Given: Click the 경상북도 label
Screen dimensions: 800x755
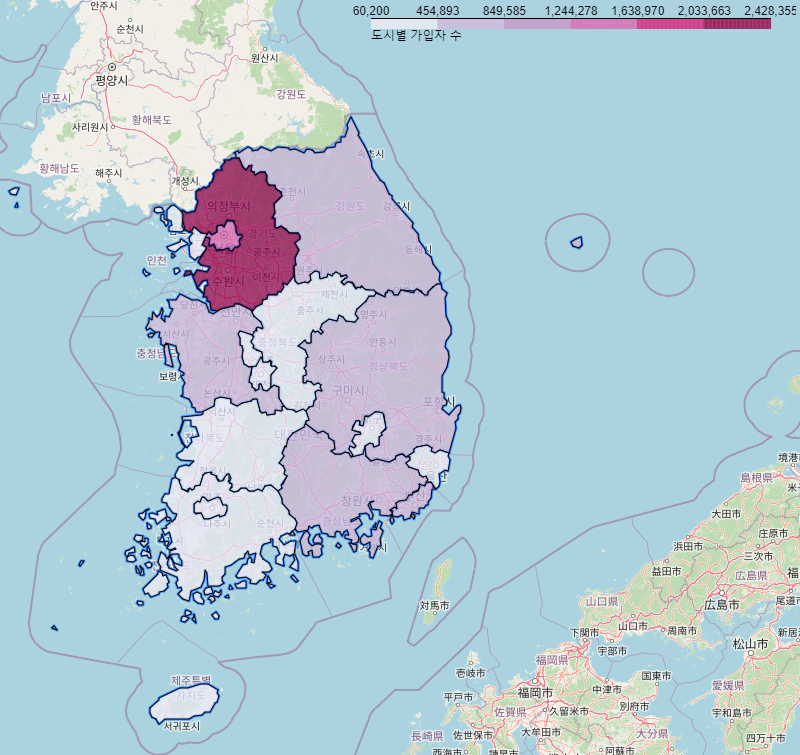Looking at the screenshot, I should point(388,366).
